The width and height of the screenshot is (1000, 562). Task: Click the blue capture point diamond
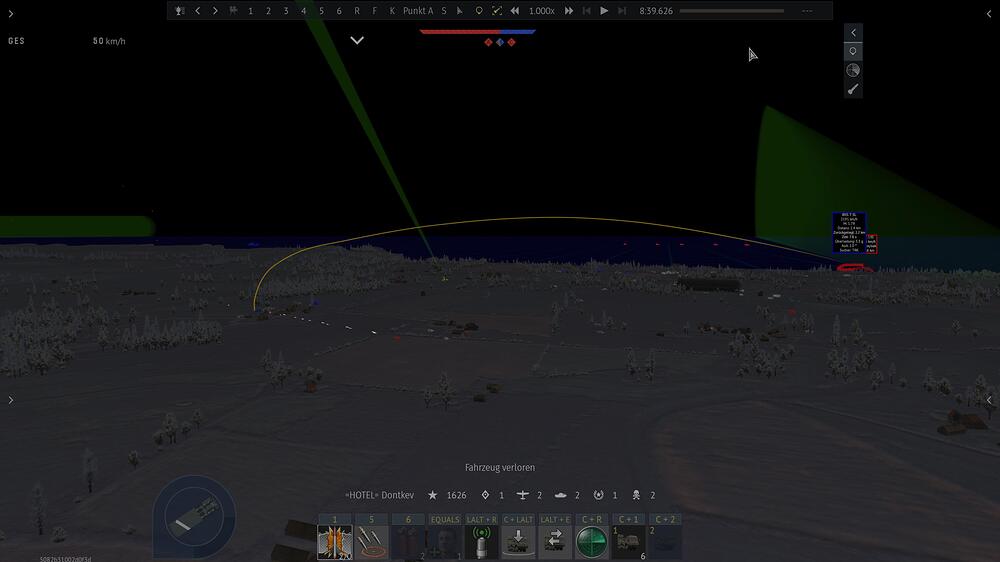(500, 42)
